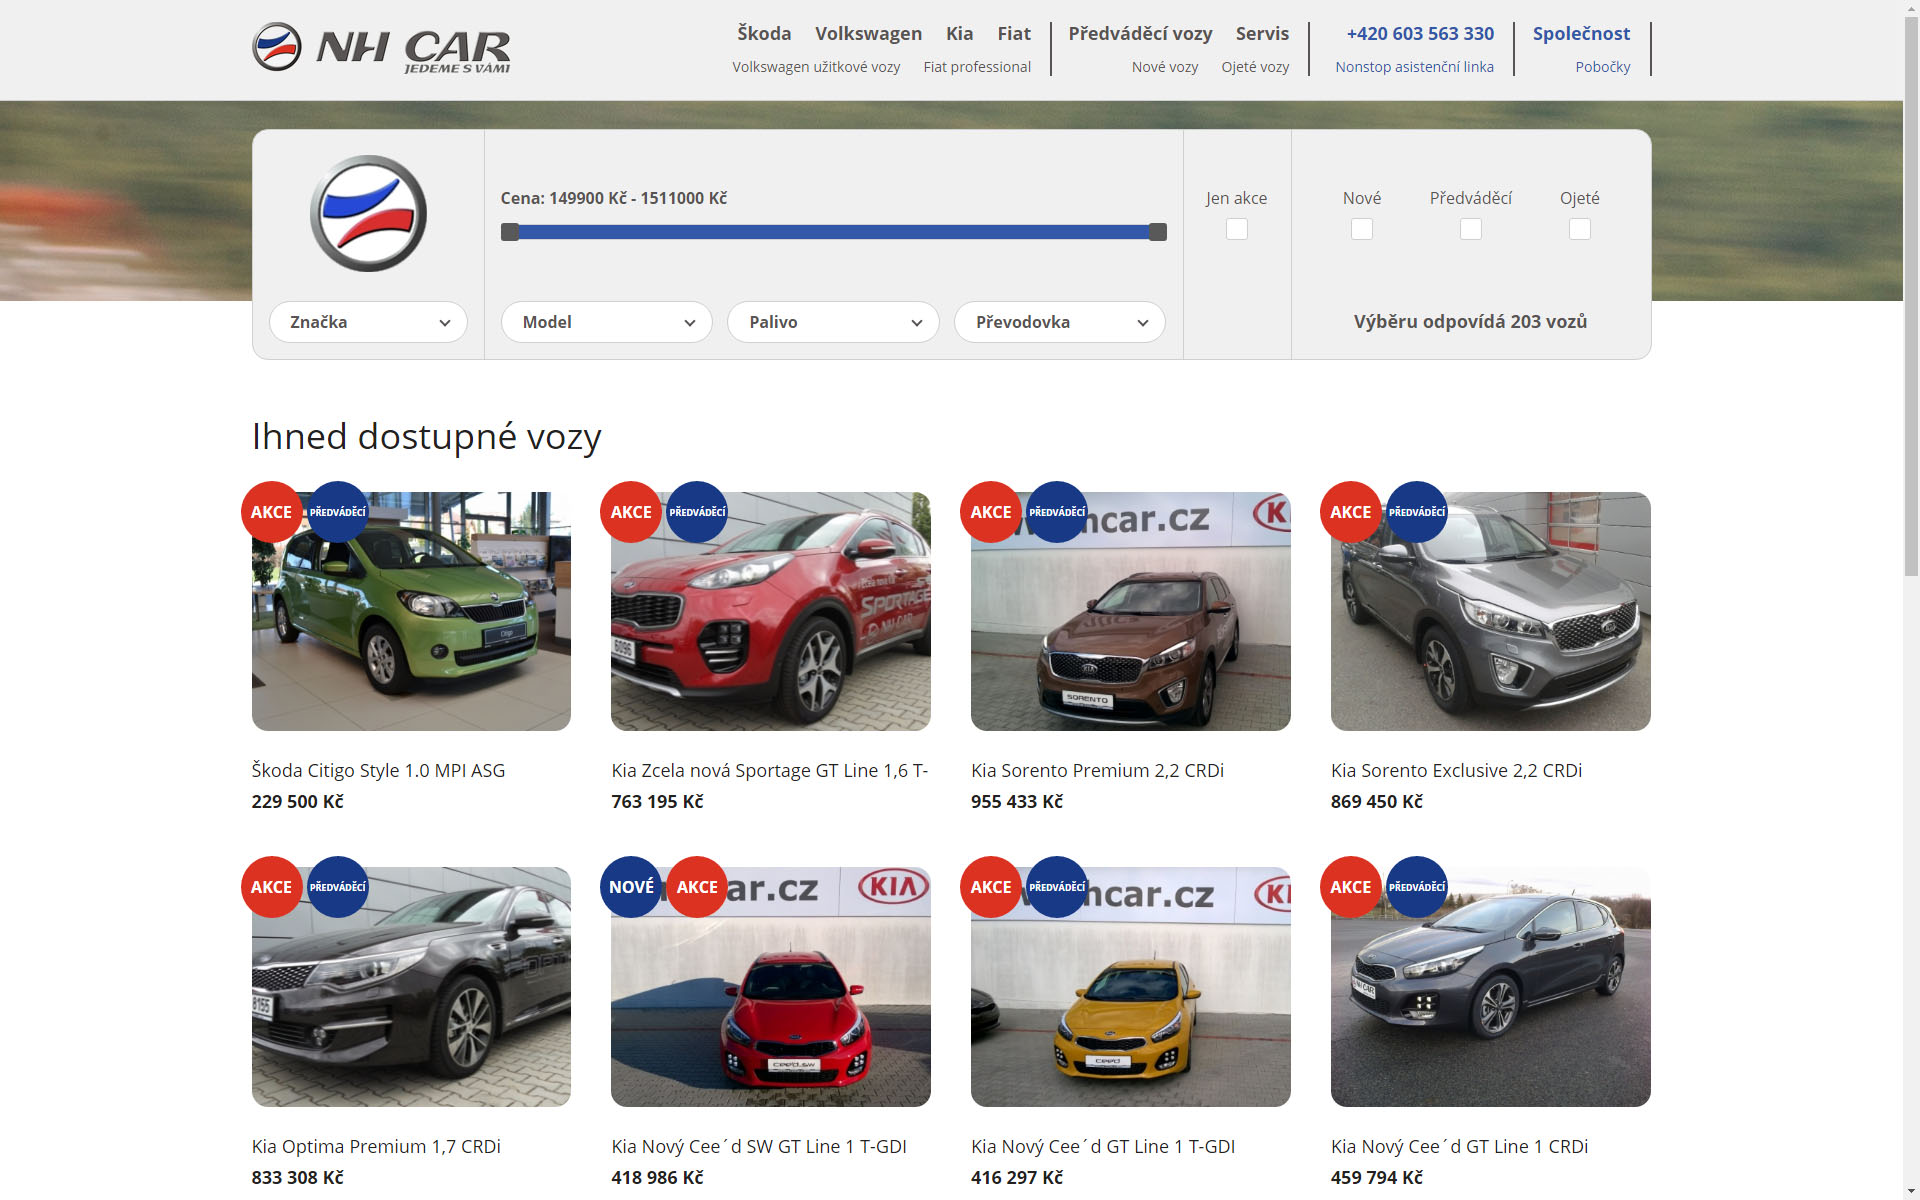Check the Předváděcí filter box
The image size is (1920, 1200).
click(x=1471, y=229)
